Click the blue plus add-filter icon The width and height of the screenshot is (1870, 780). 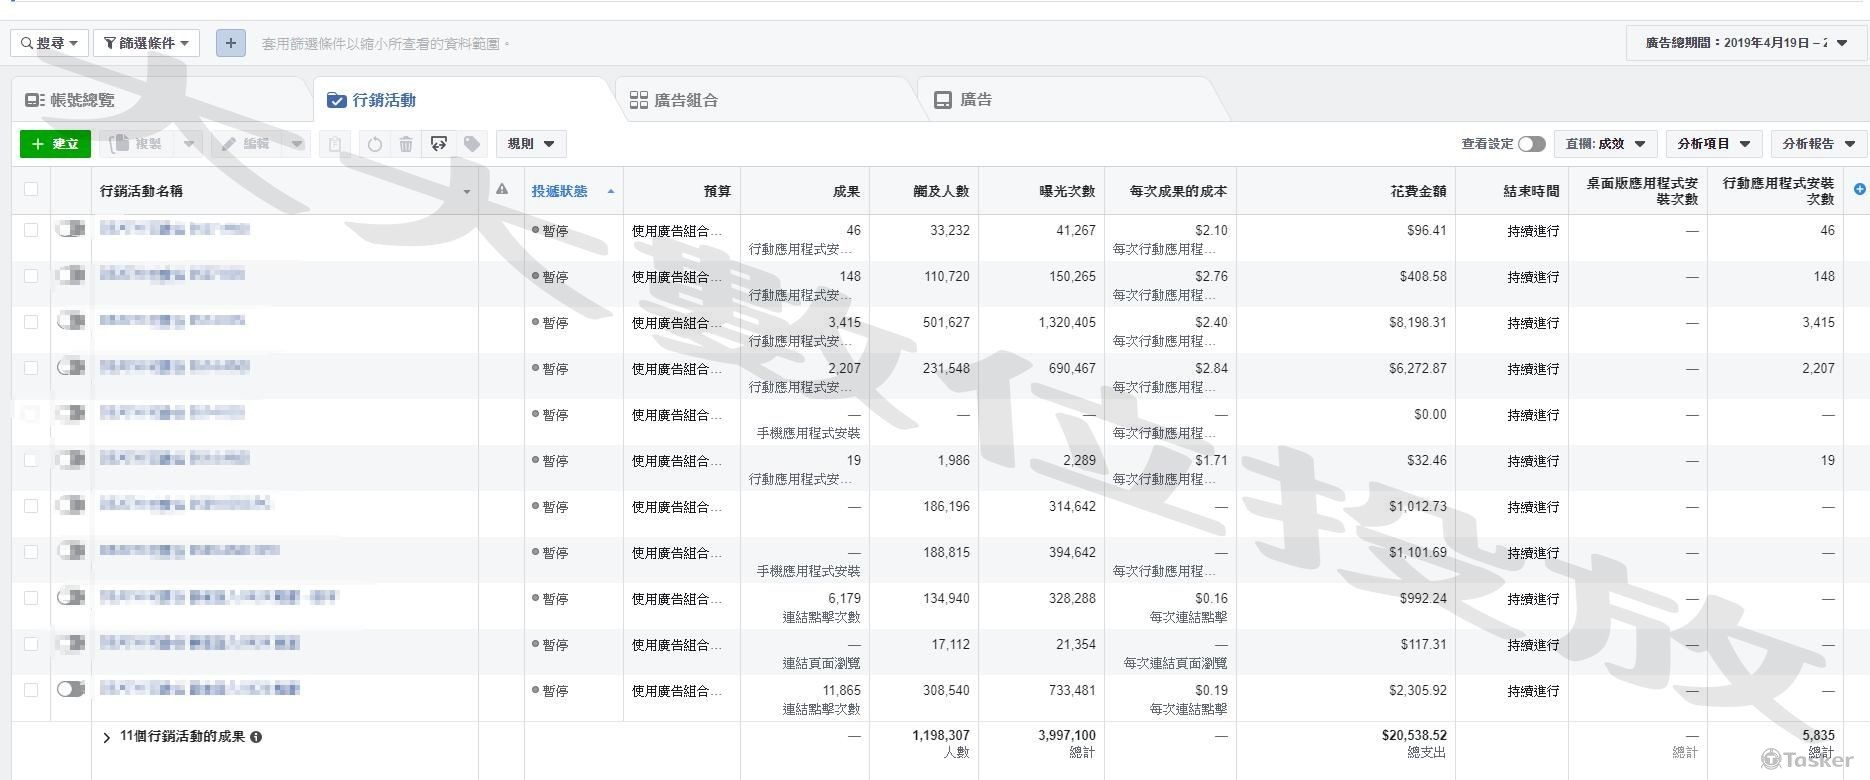231,43
